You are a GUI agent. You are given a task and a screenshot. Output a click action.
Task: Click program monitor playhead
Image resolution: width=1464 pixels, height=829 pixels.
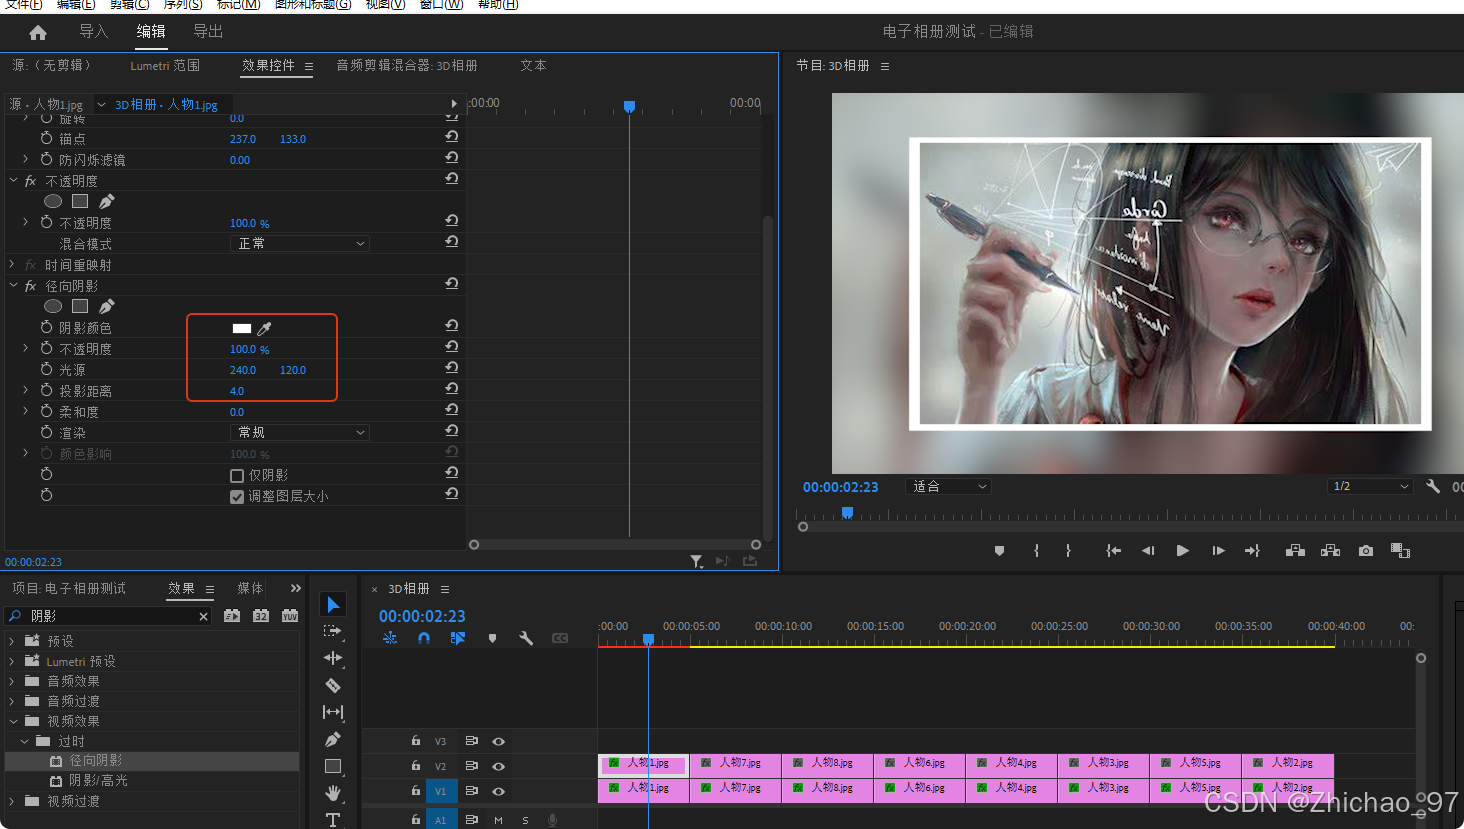(847, 512)
